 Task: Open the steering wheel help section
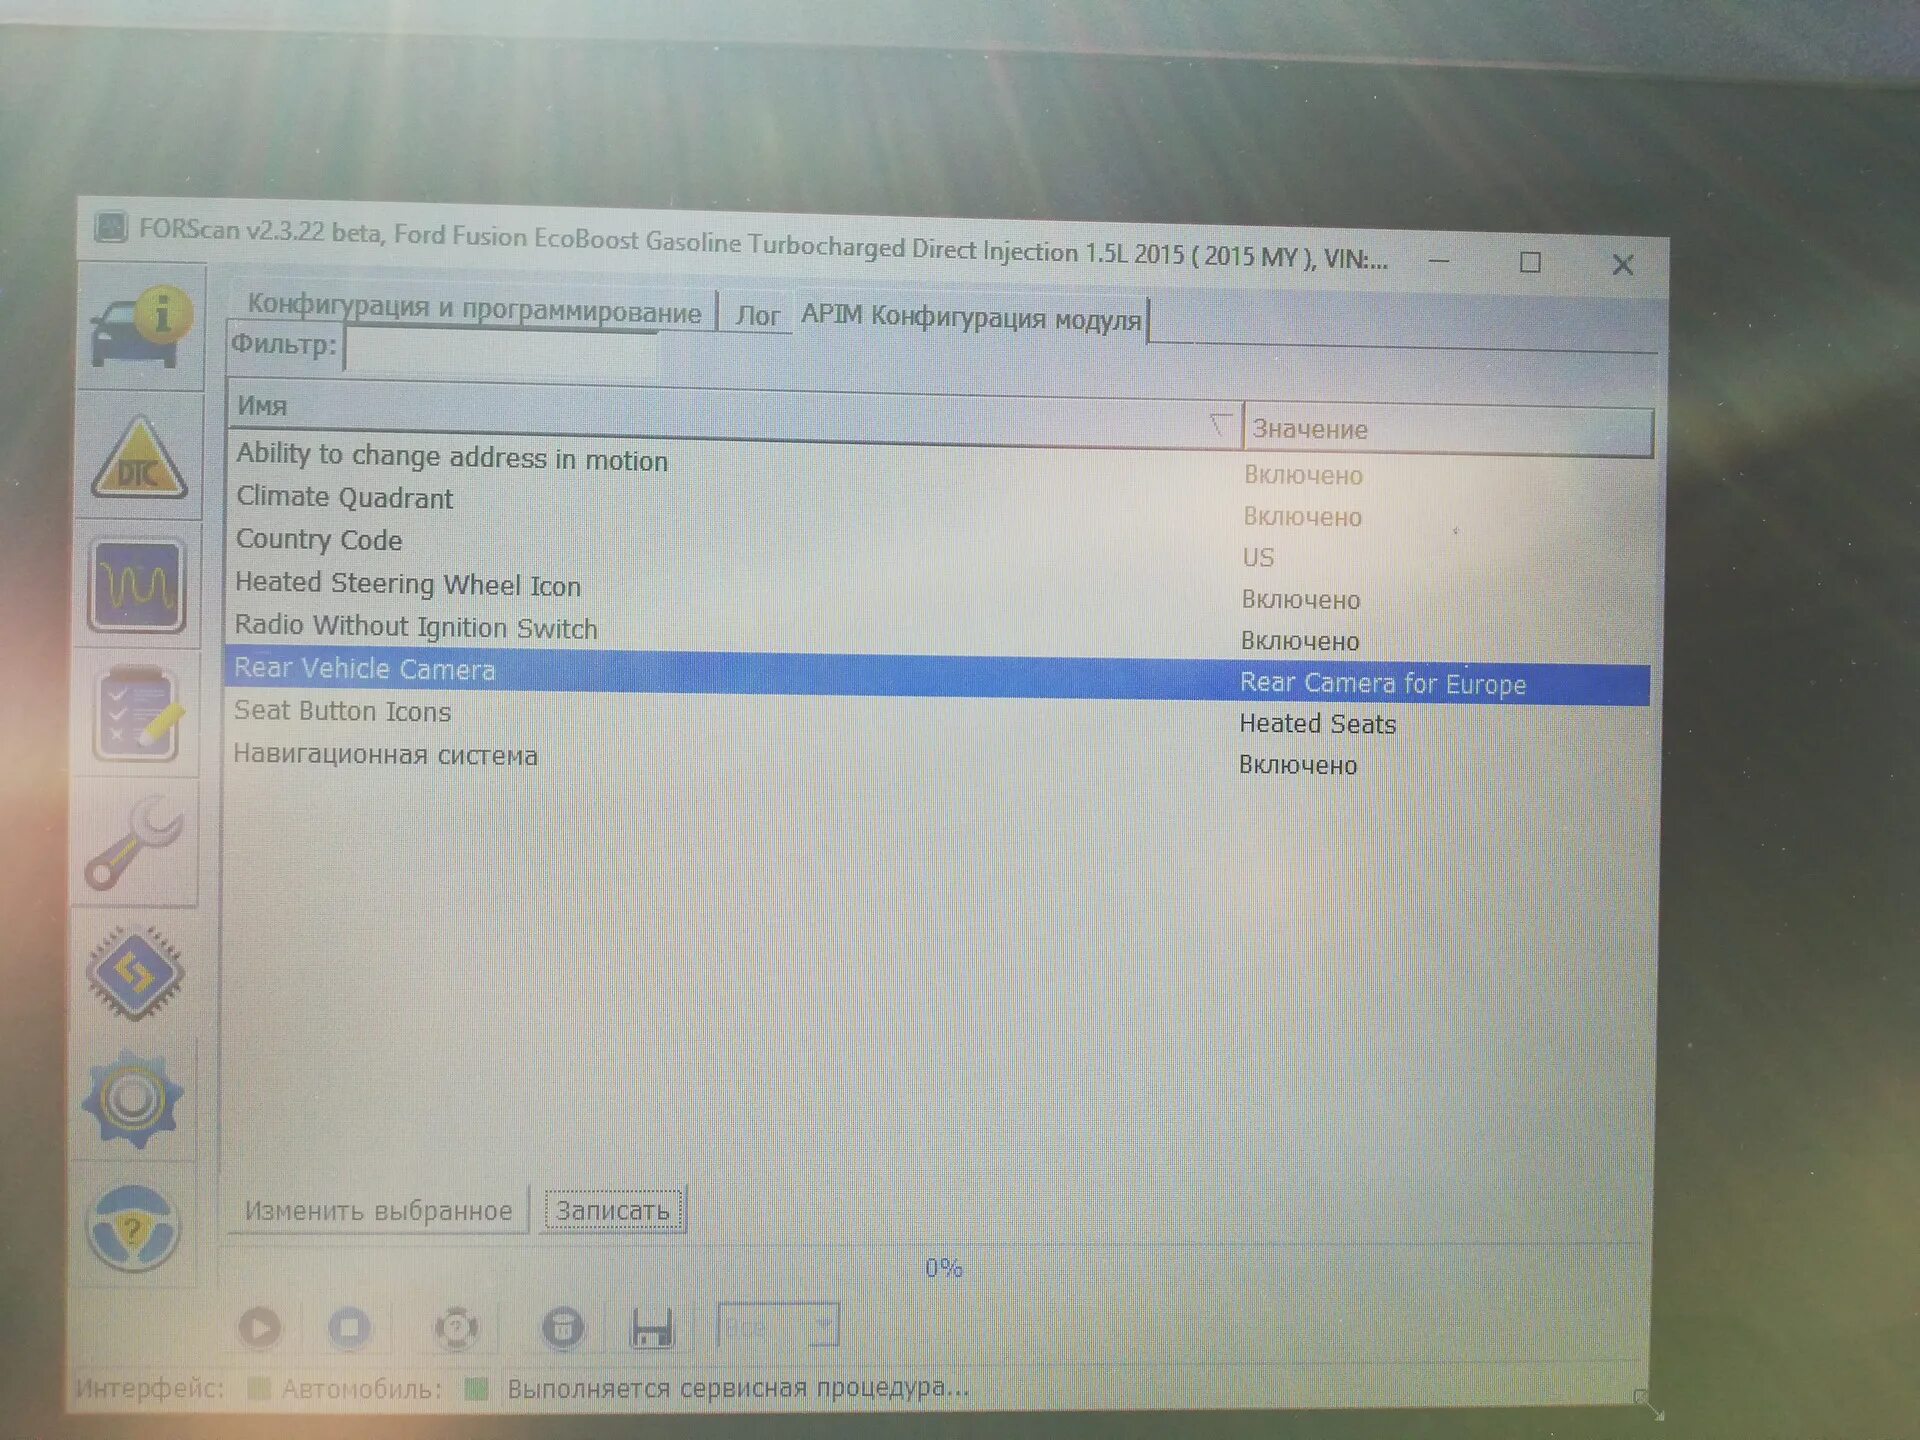133,1228
